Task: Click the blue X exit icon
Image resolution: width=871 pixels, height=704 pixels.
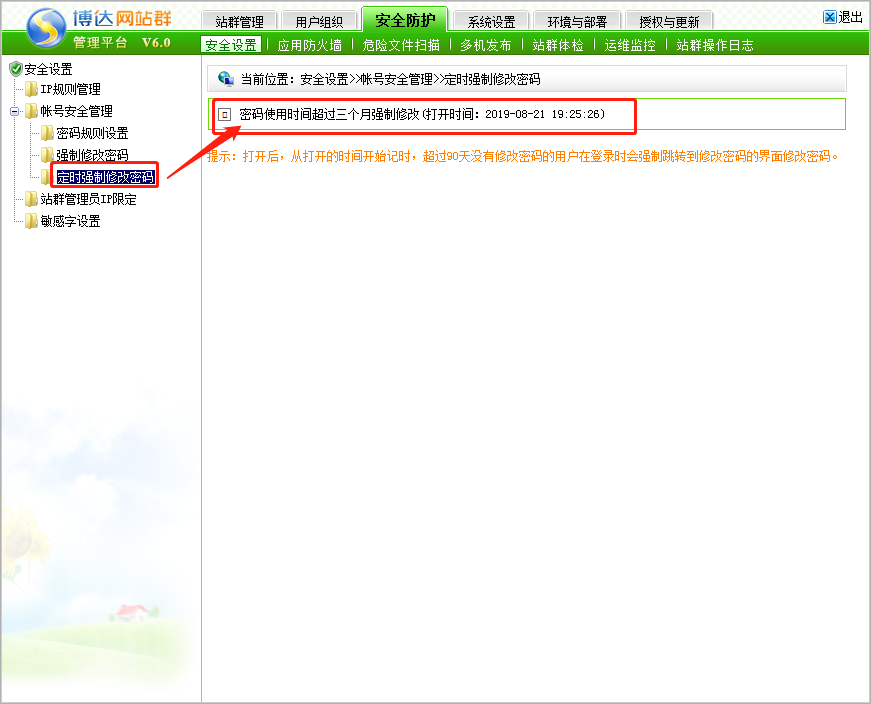Action: 829,17
